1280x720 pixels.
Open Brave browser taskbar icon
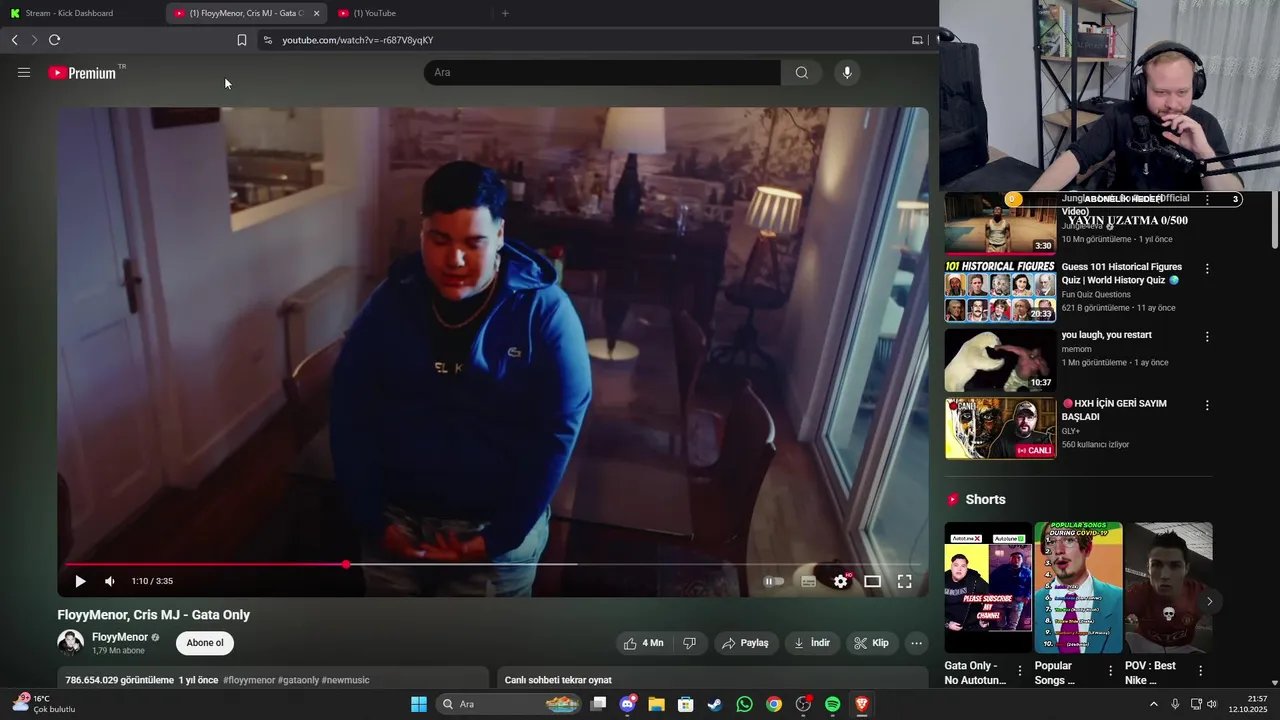861,704
